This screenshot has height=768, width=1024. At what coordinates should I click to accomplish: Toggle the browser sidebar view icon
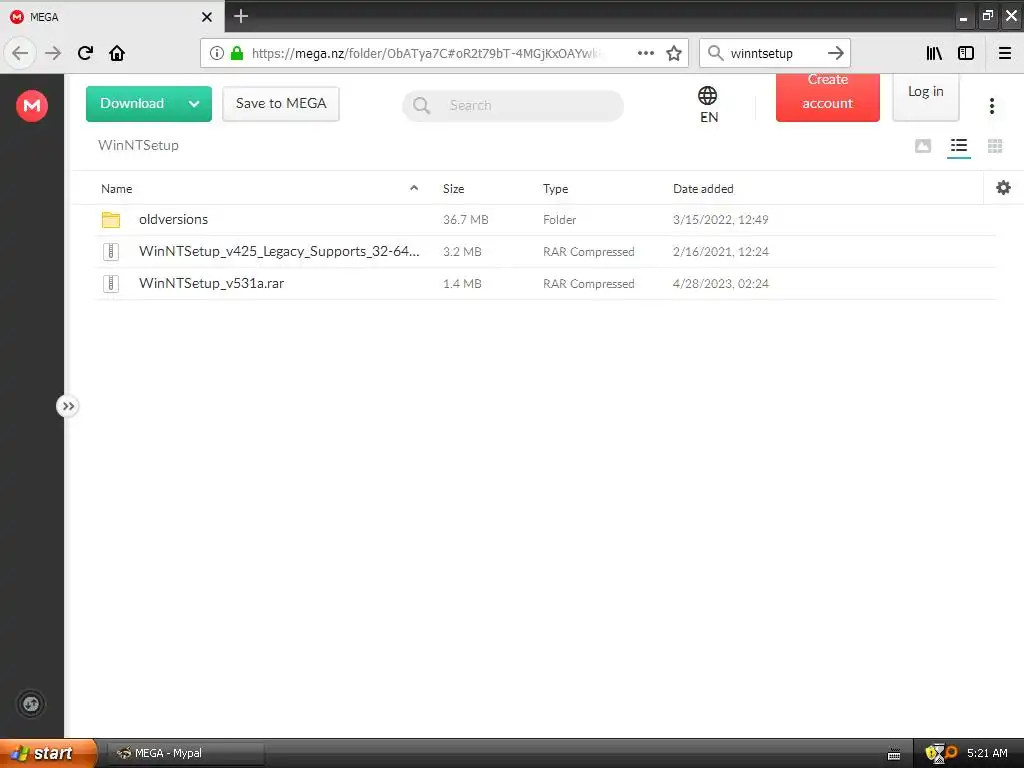966,53
